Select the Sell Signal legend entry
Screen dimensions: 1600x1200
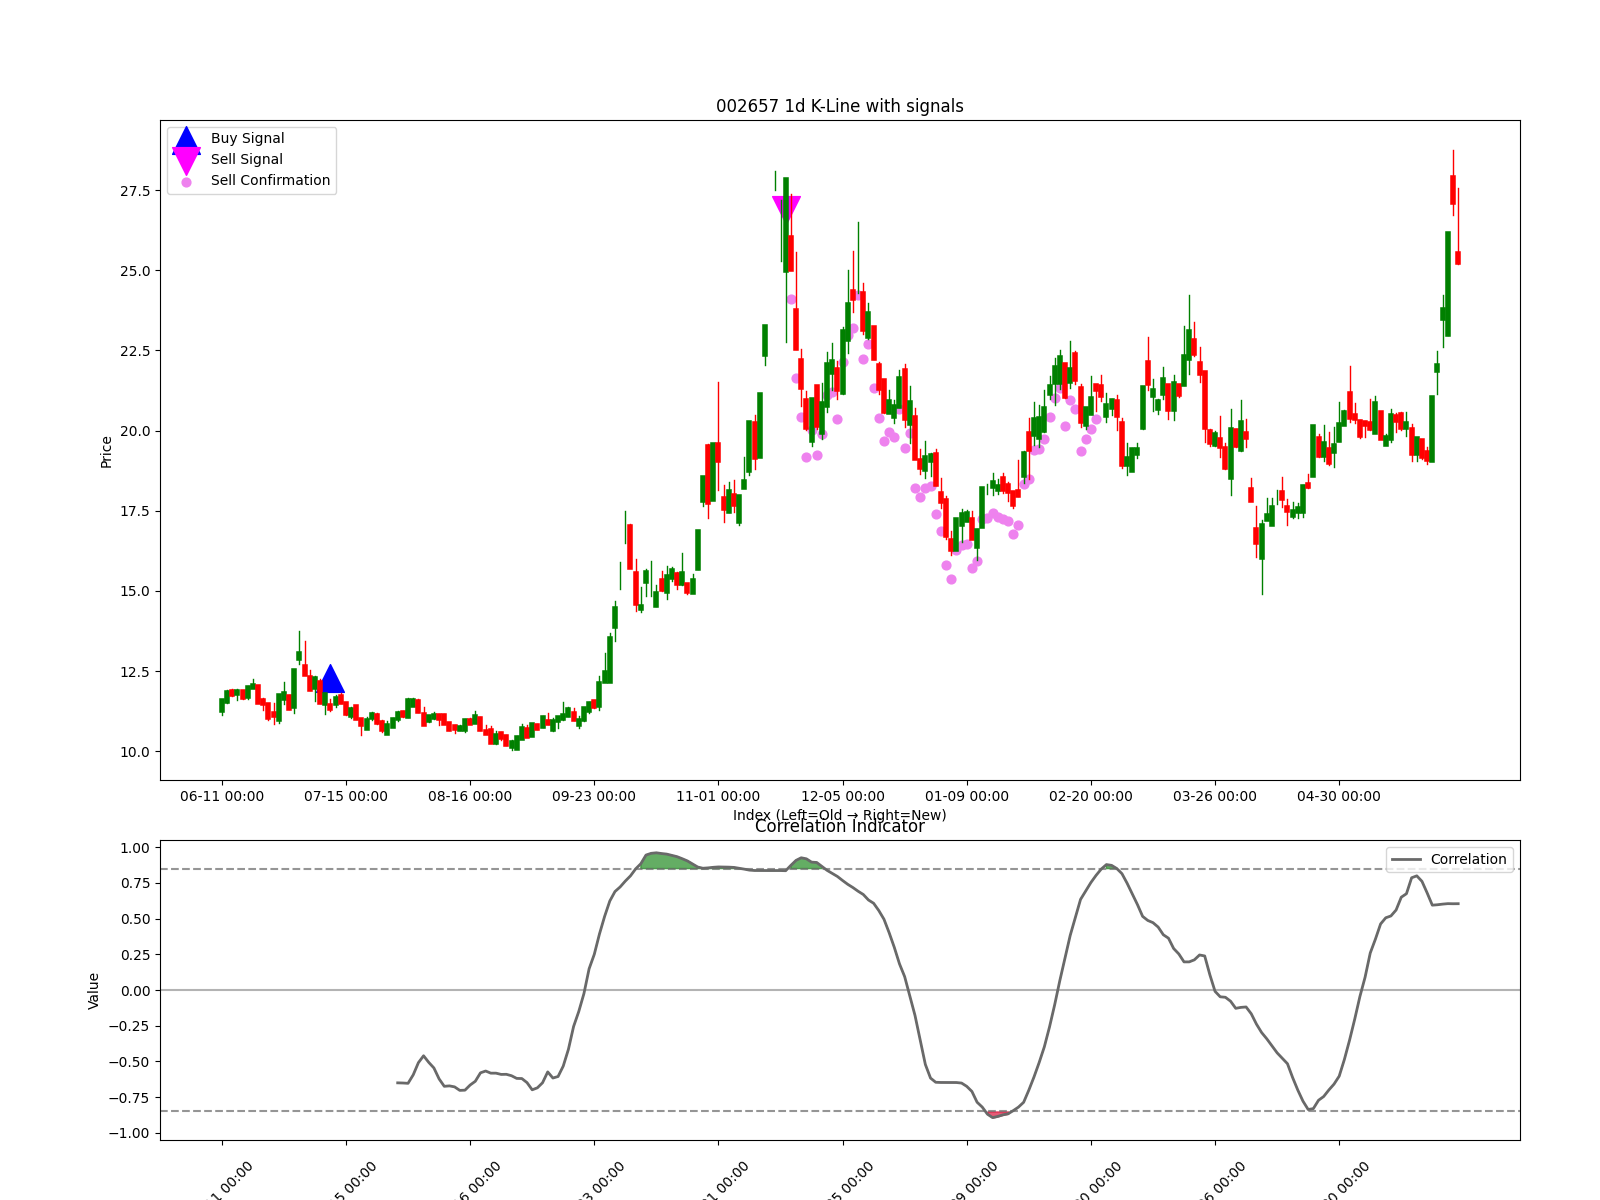246,160
